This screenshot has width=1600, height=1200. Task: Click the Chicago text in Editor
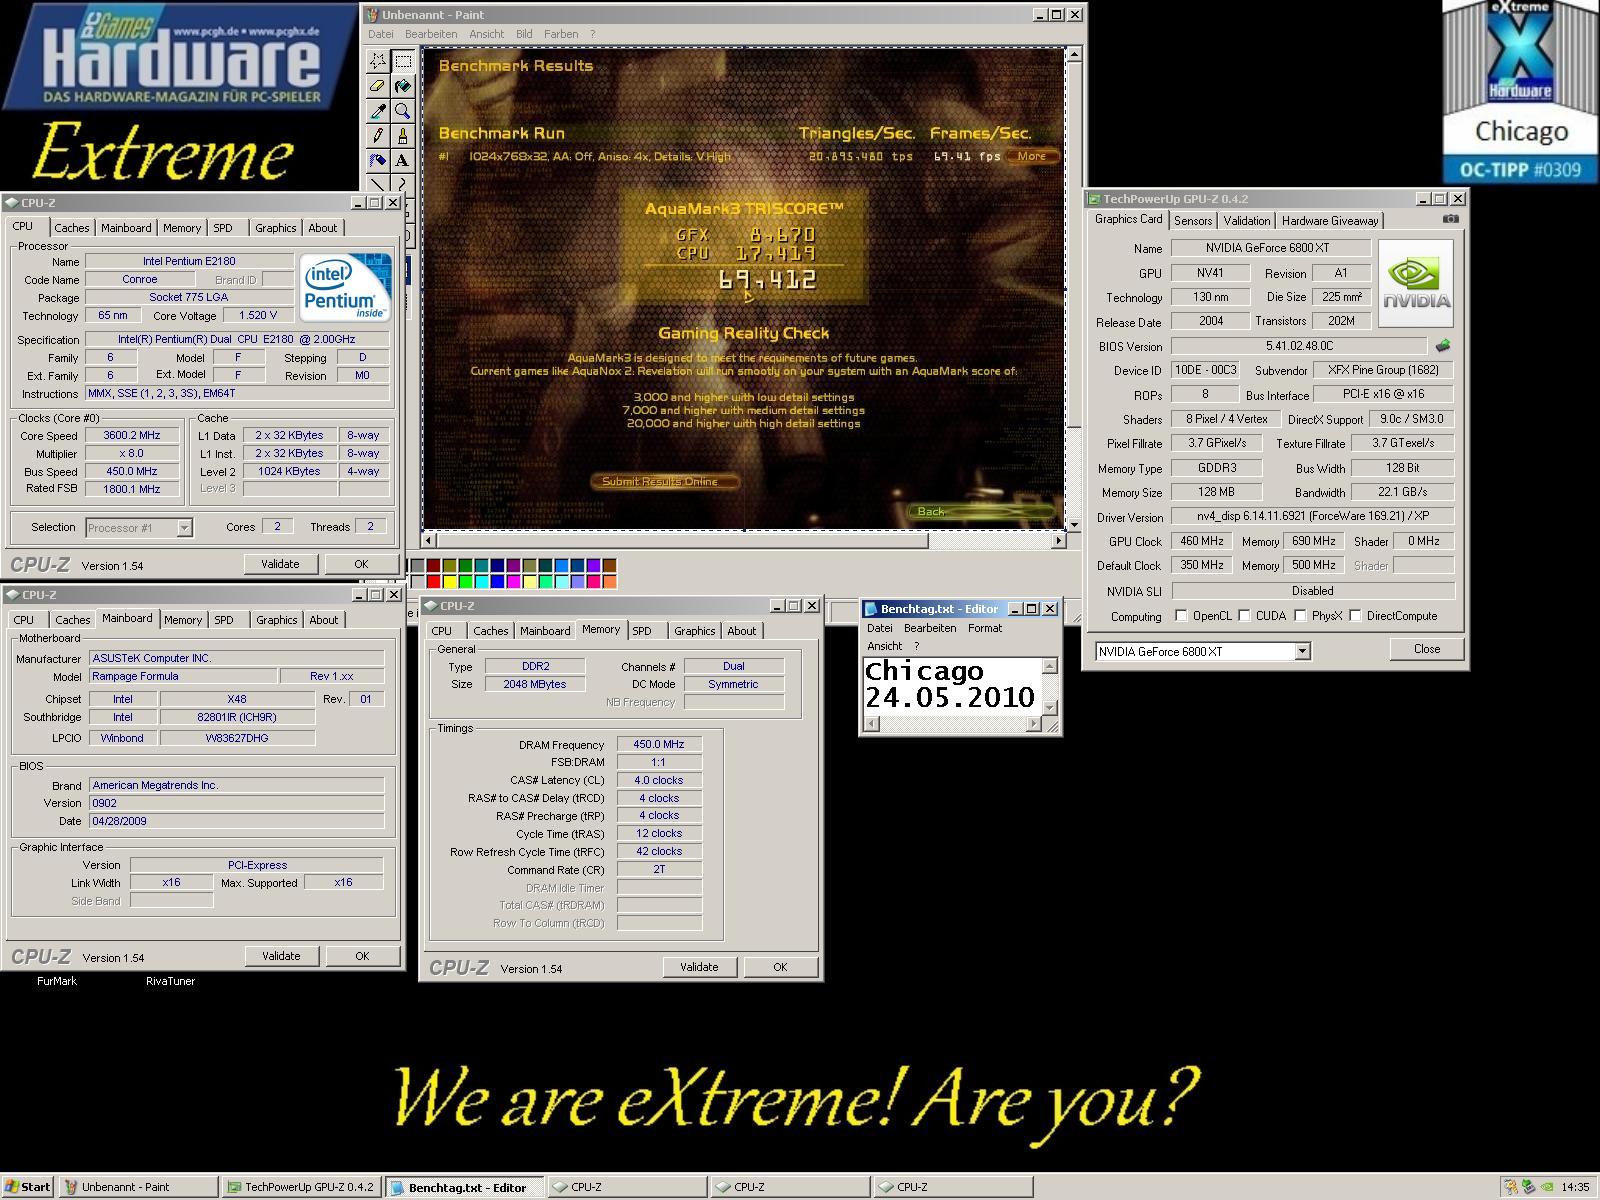tap(924, 671)
